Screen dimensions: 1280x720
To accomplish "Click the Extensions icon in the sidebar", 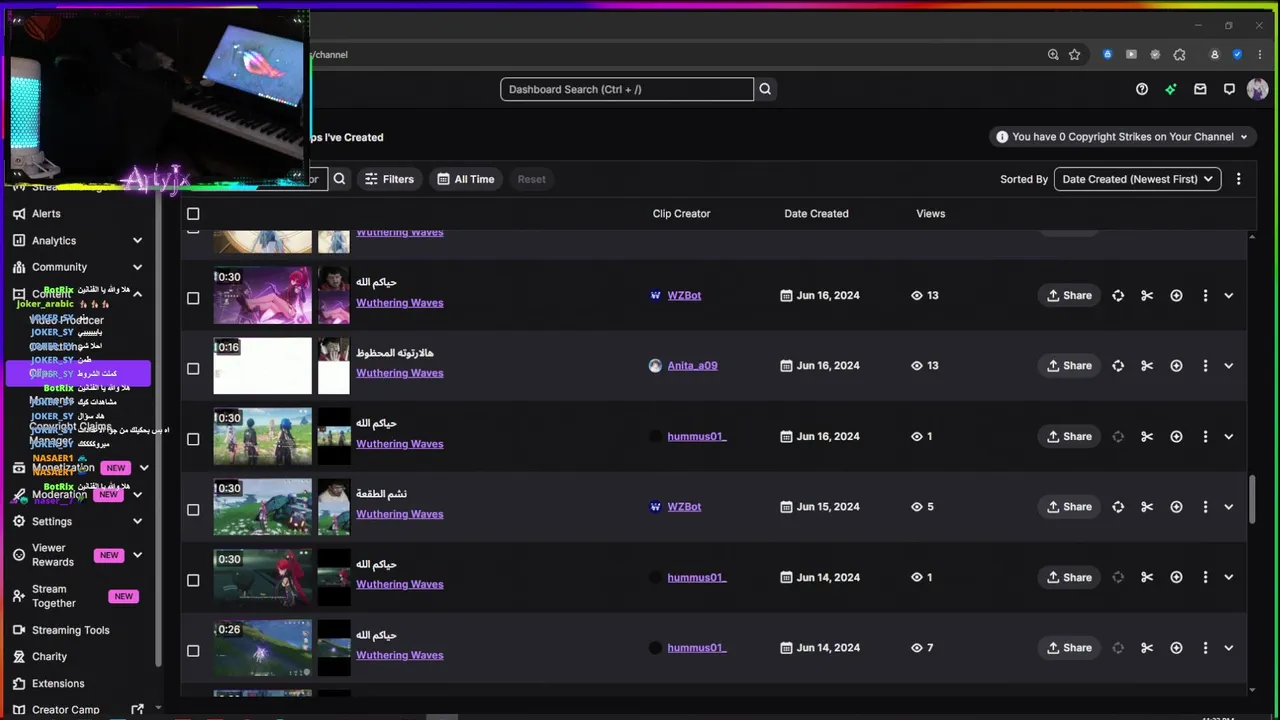I will [18, 684].
